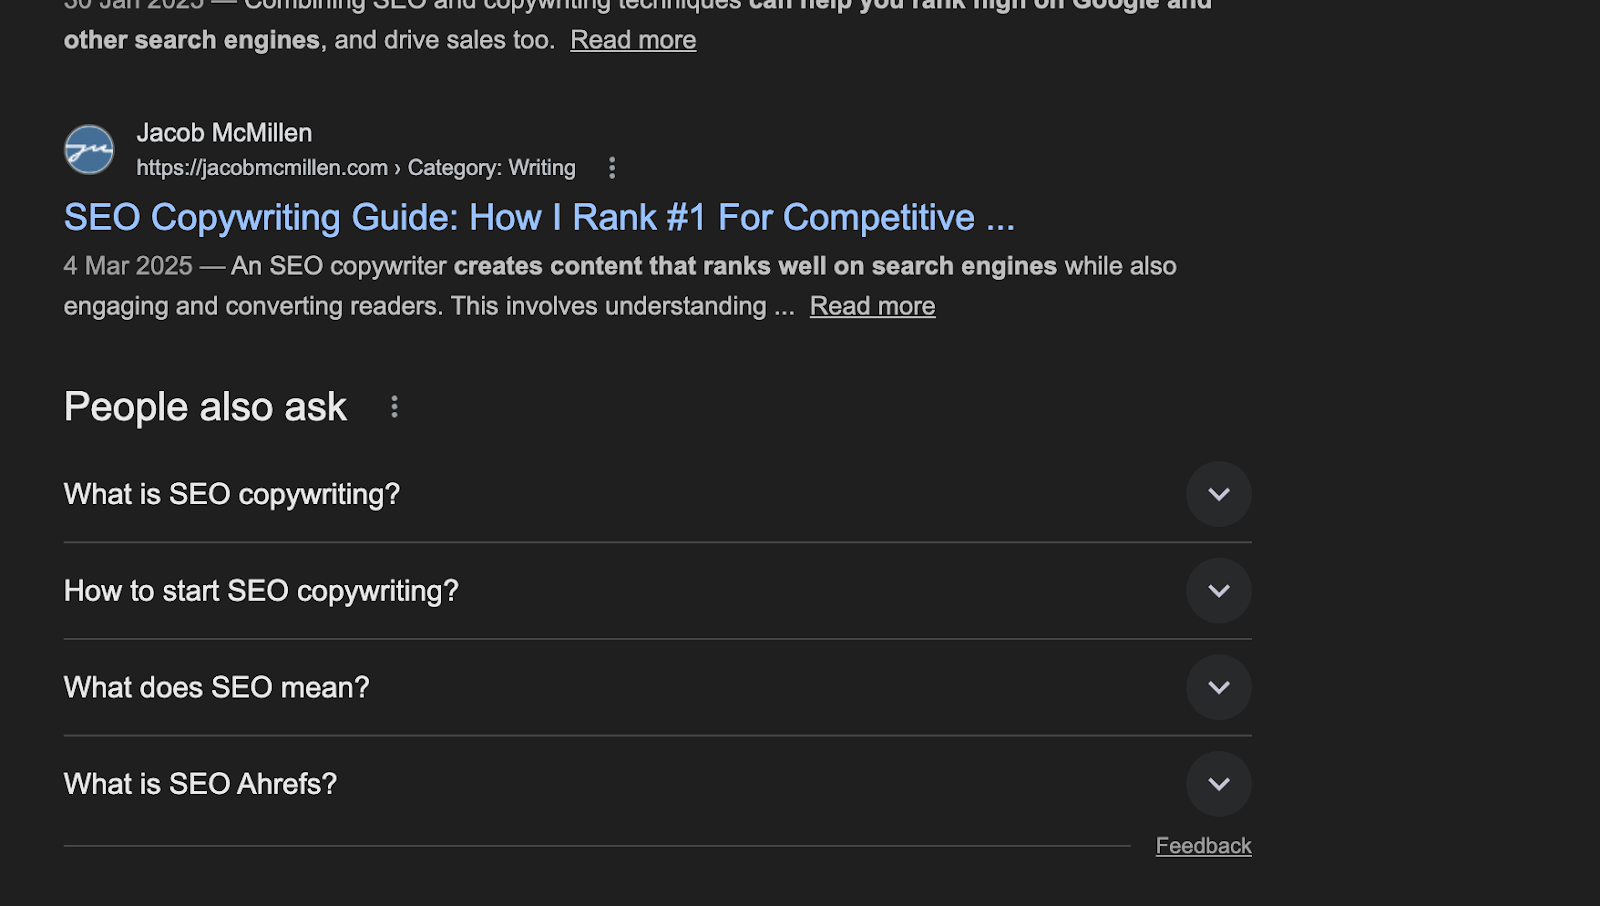The image size is (1600, 906).
Task: Click the Jacob McMillen site favicon
Action: (x=89, y=149)
